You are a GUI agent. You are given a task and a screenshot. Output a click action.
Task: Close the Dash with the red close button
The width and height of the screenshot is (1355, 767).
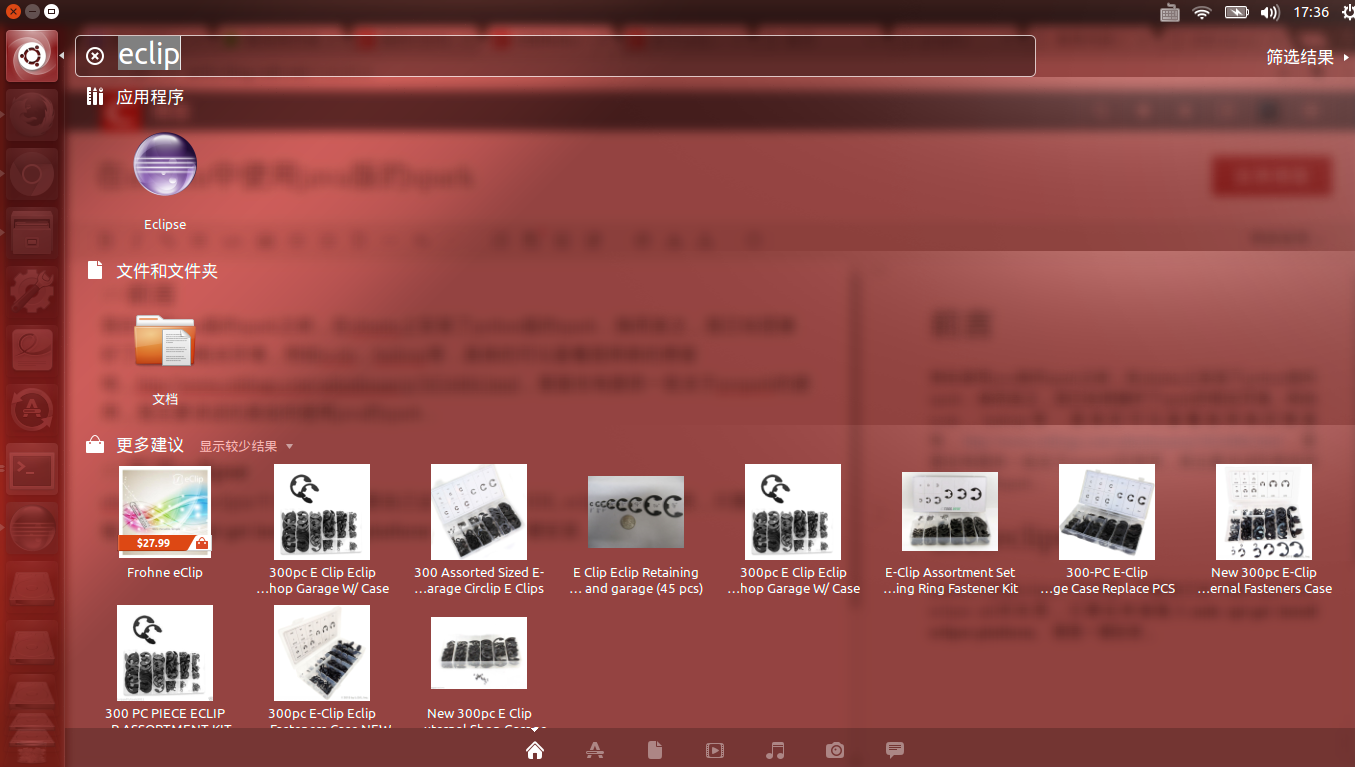tap(13, 12)
